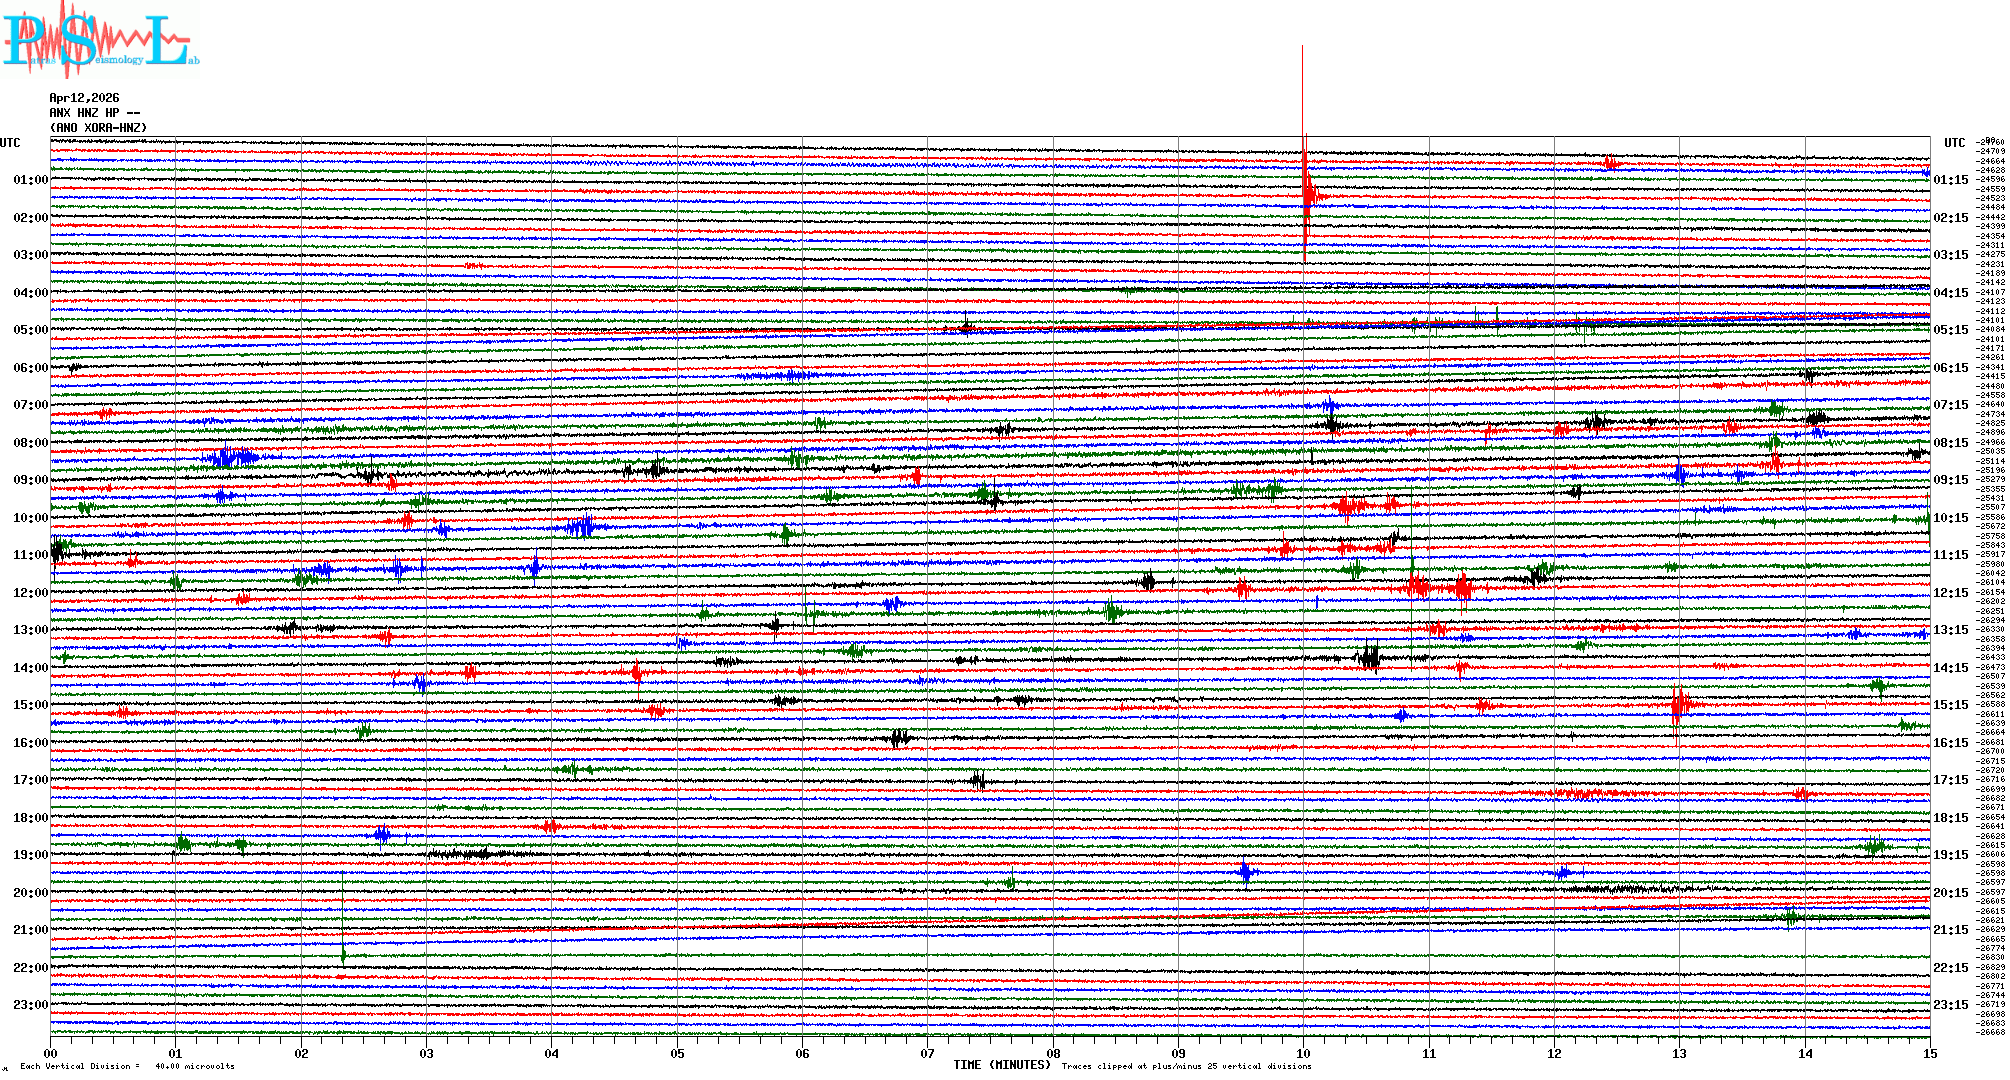Click the left UTC axis header

pos(10,143)
